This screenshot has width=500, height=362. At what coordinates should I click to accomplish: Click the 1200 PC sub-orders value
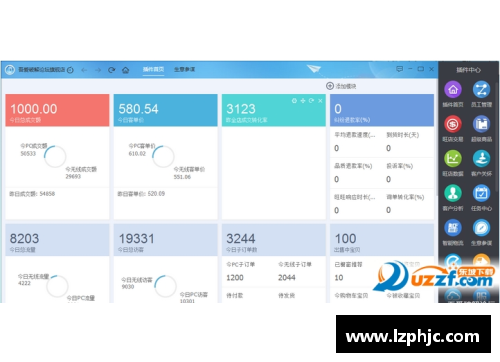[x=235, y=278]
